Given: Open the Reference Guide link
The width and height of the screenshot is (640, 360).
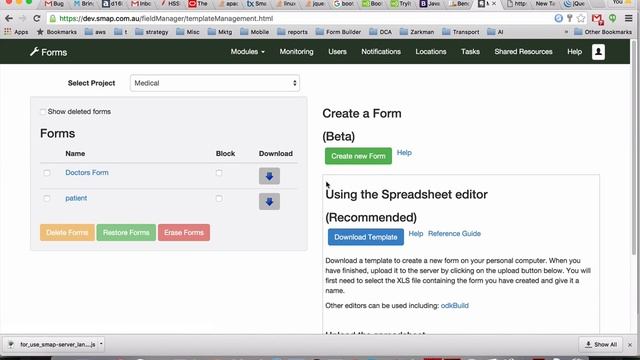Looking at the screenshot, I should [x=454, y=233].
